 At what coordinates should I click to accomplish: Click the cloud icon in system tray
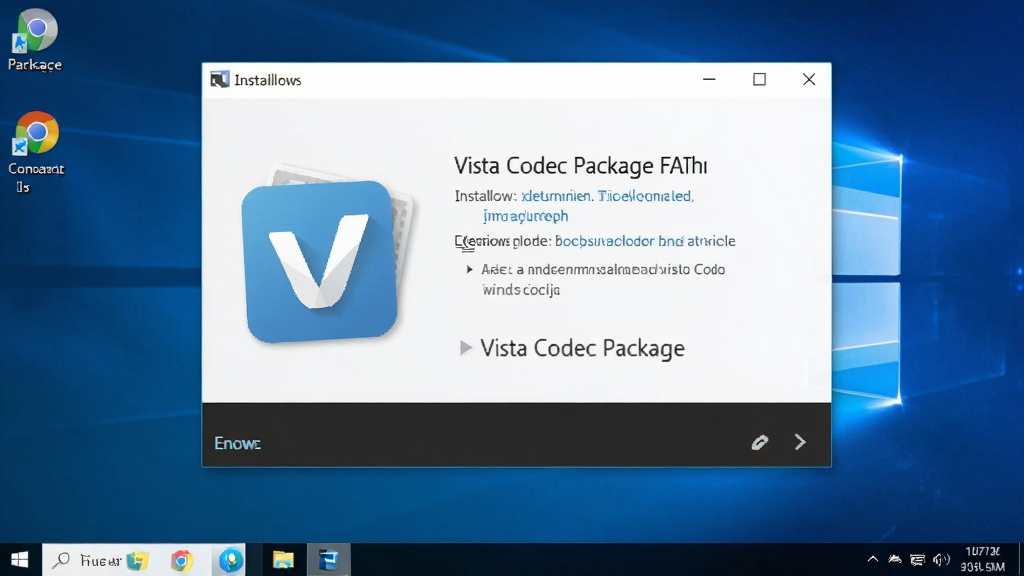click(895, 560)
